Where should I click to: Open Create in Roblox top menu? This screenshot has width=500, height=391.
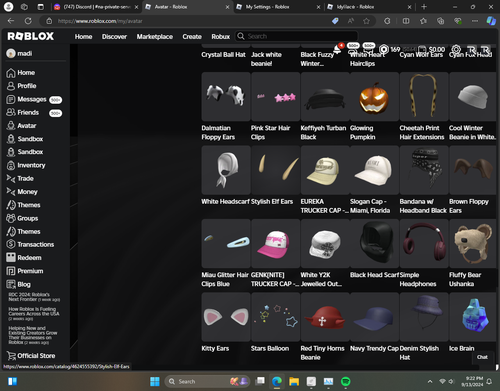pos(192,36)
